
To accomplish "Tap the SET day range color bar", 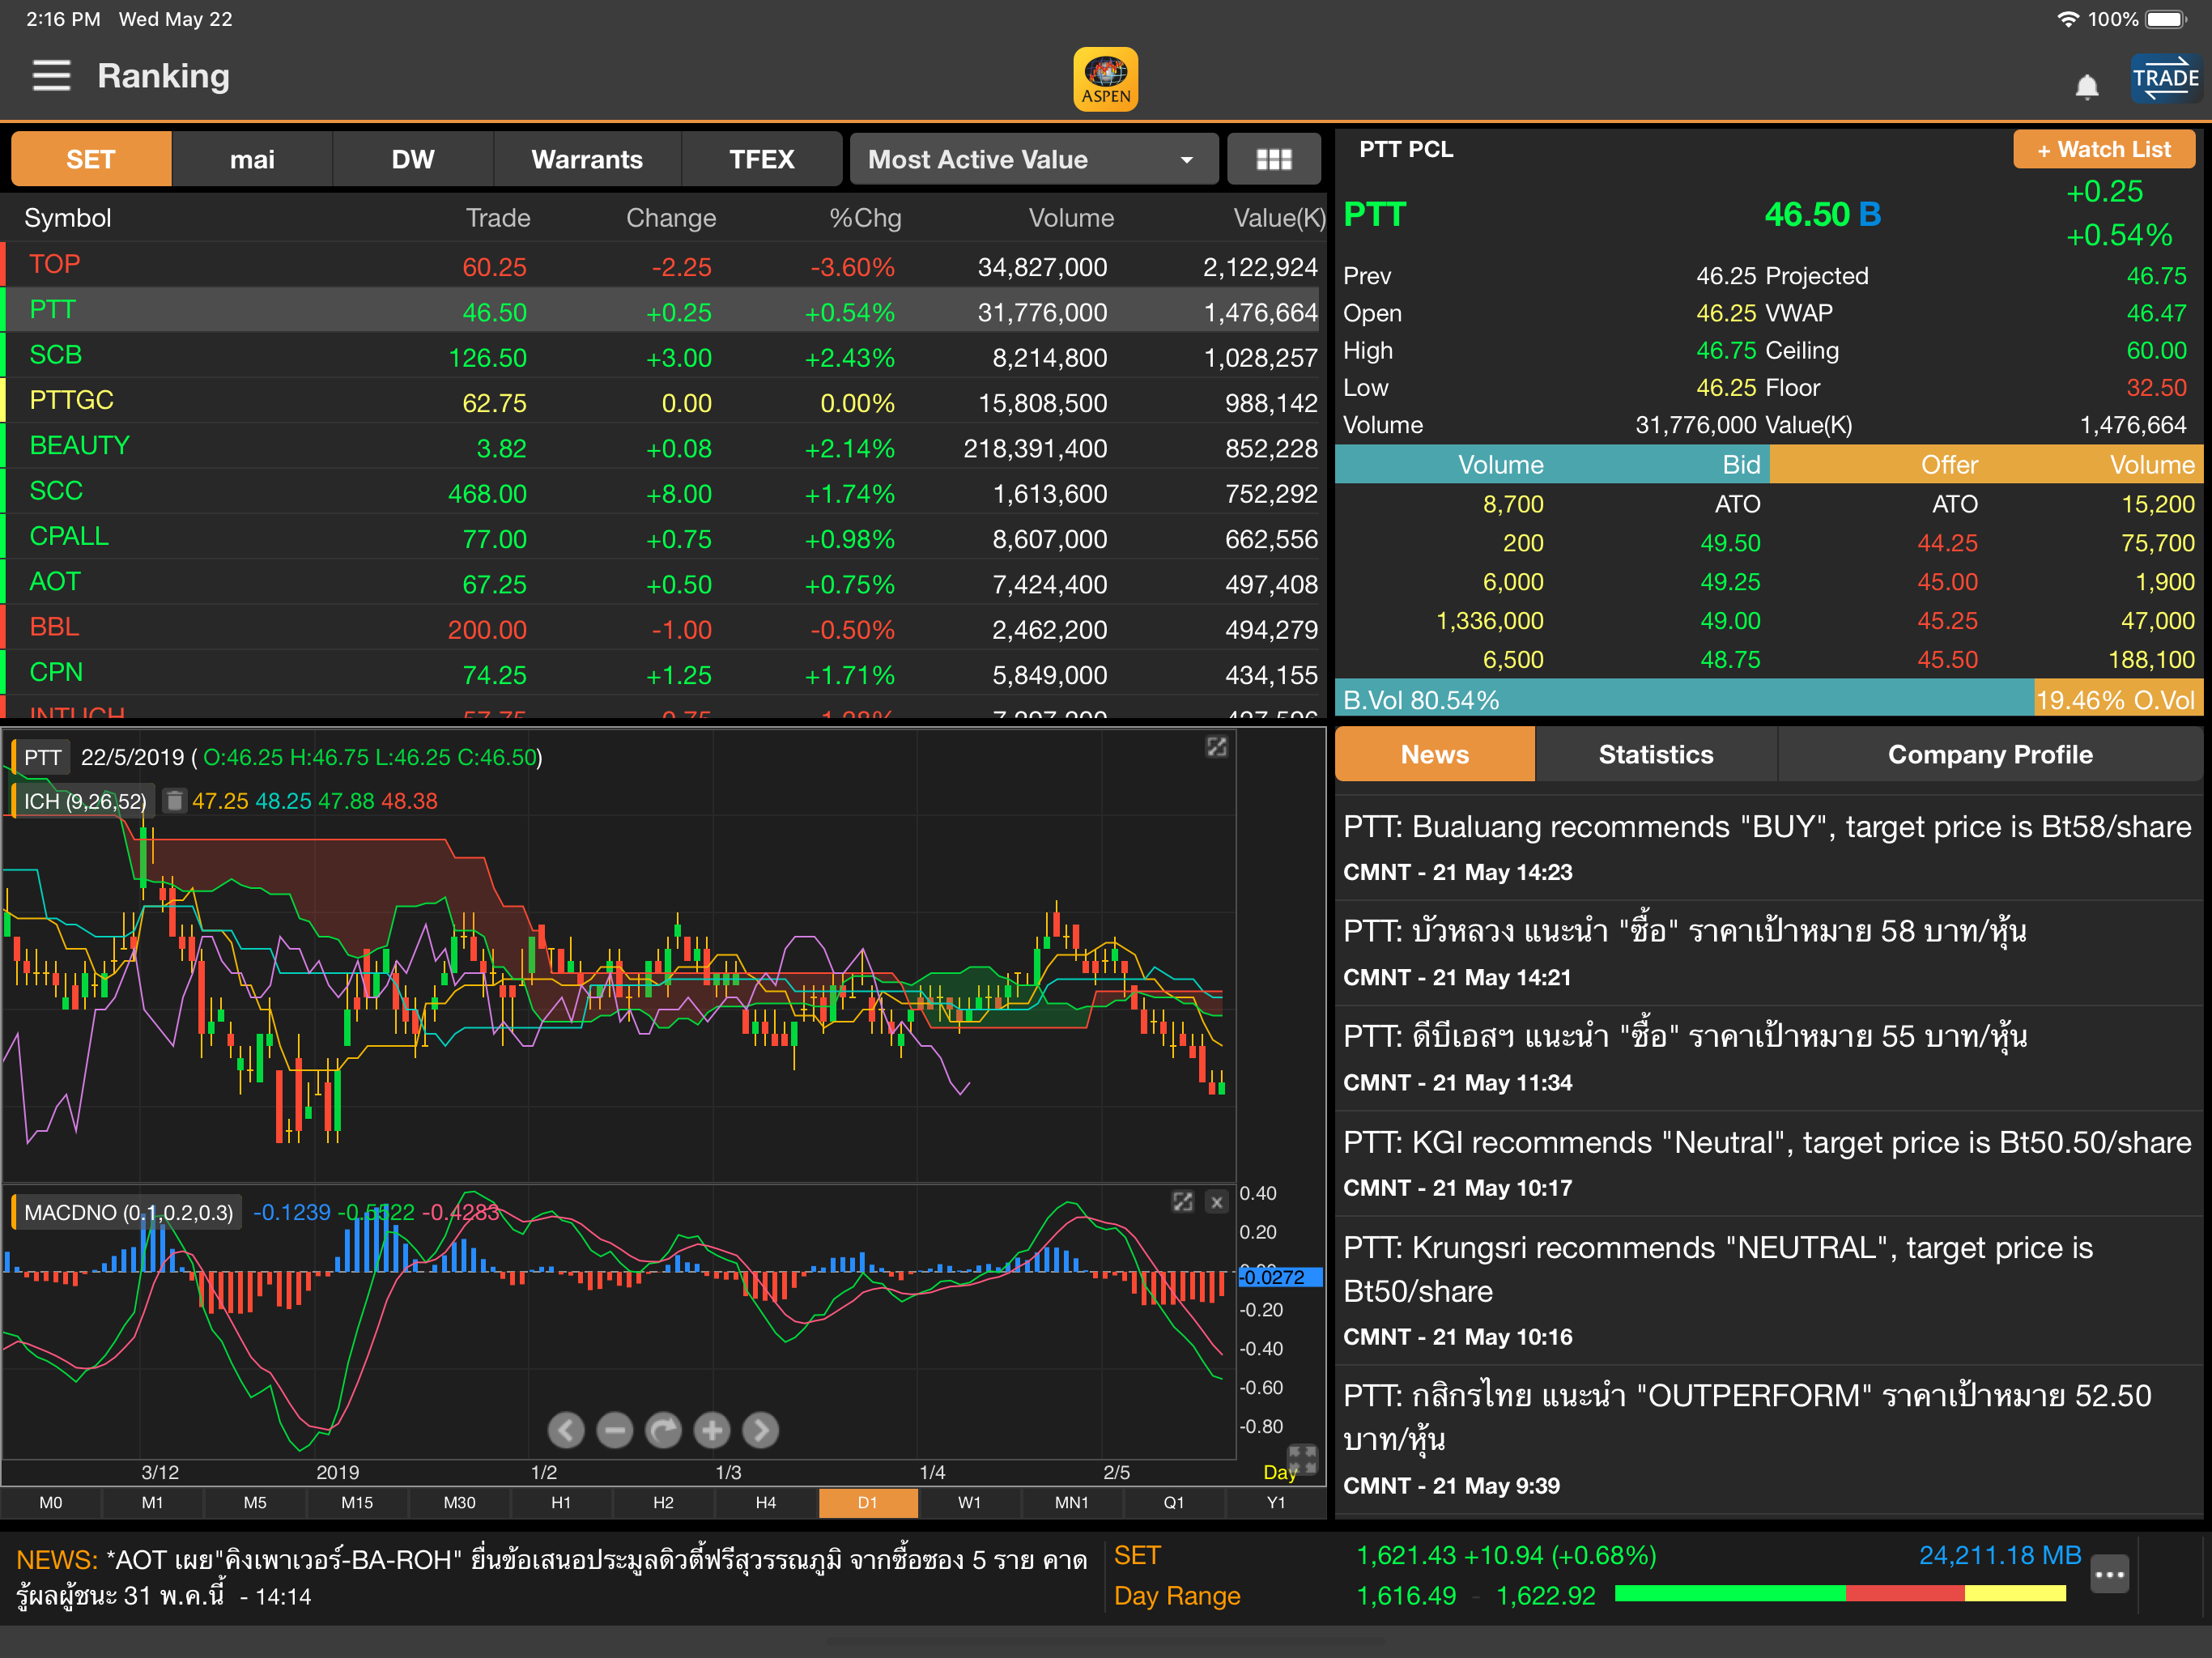I will click(1840, 1594).
